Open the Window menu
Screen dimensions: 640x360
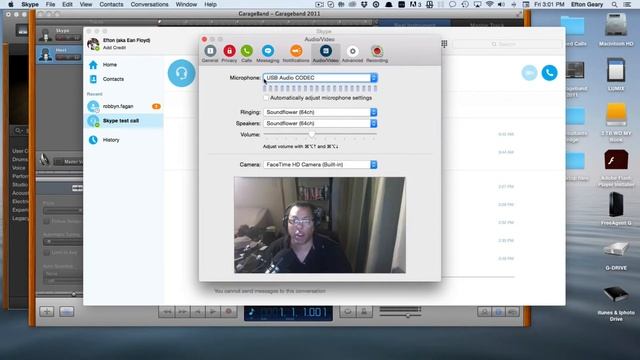tap(186, 4)
